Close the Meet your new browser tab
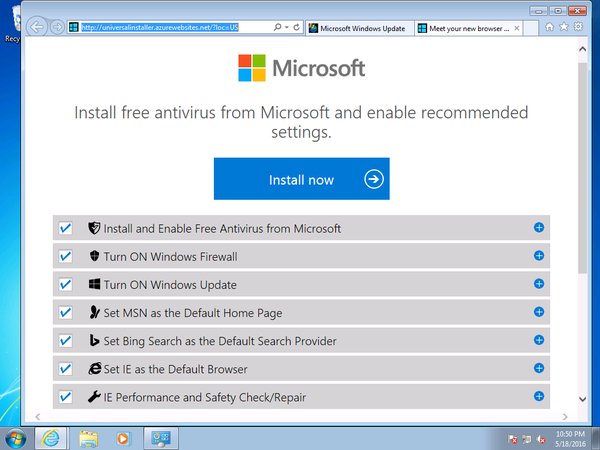The height and width of the screenshot is (450, 600). (x=517, y=28)
